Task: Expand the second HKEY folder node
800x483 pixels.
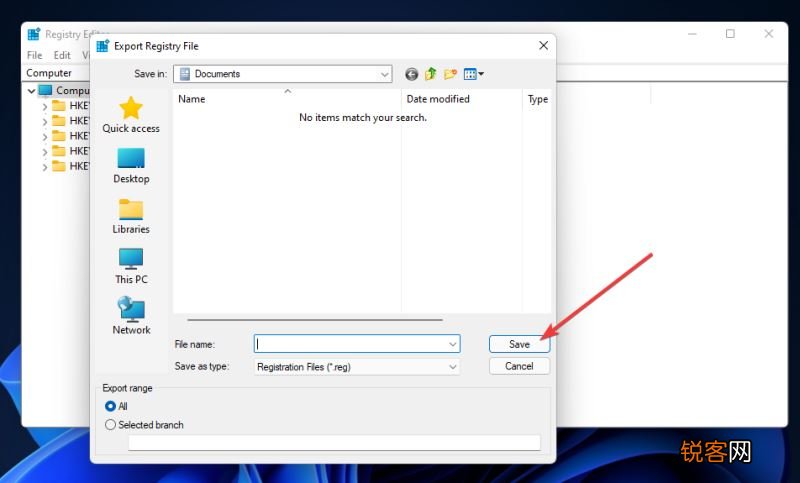Action: [x=45, y=121]
